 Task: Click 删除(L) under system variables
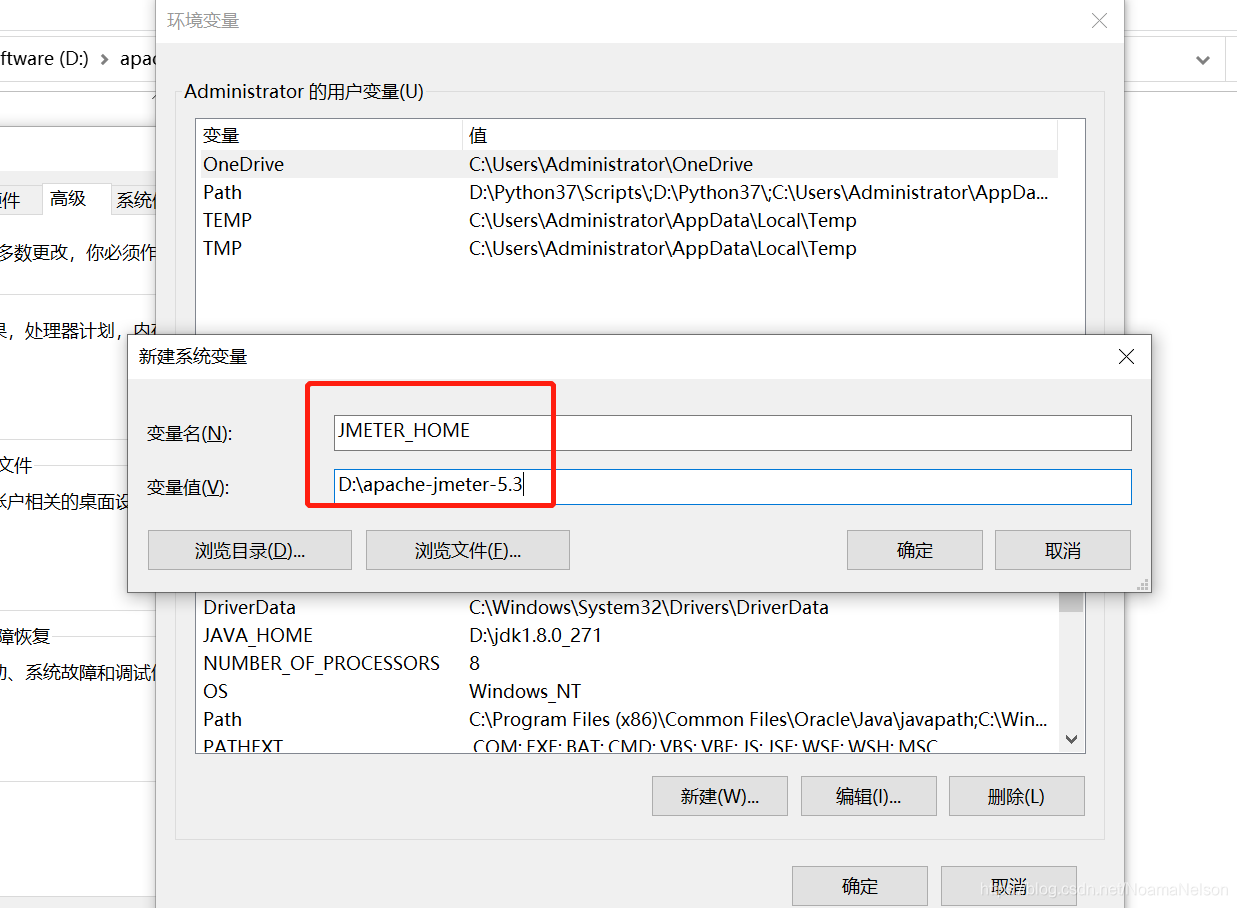(x=1017, y=796)
